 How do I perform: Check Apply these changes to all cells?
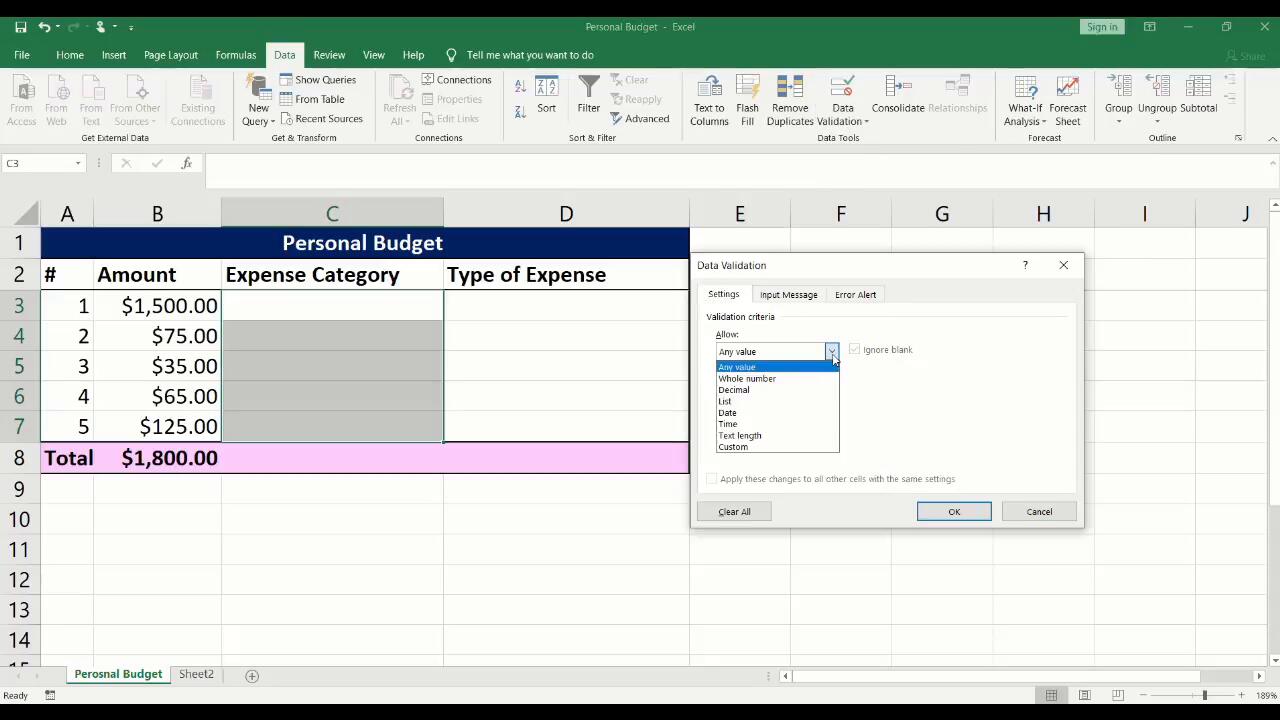(712, 479)
